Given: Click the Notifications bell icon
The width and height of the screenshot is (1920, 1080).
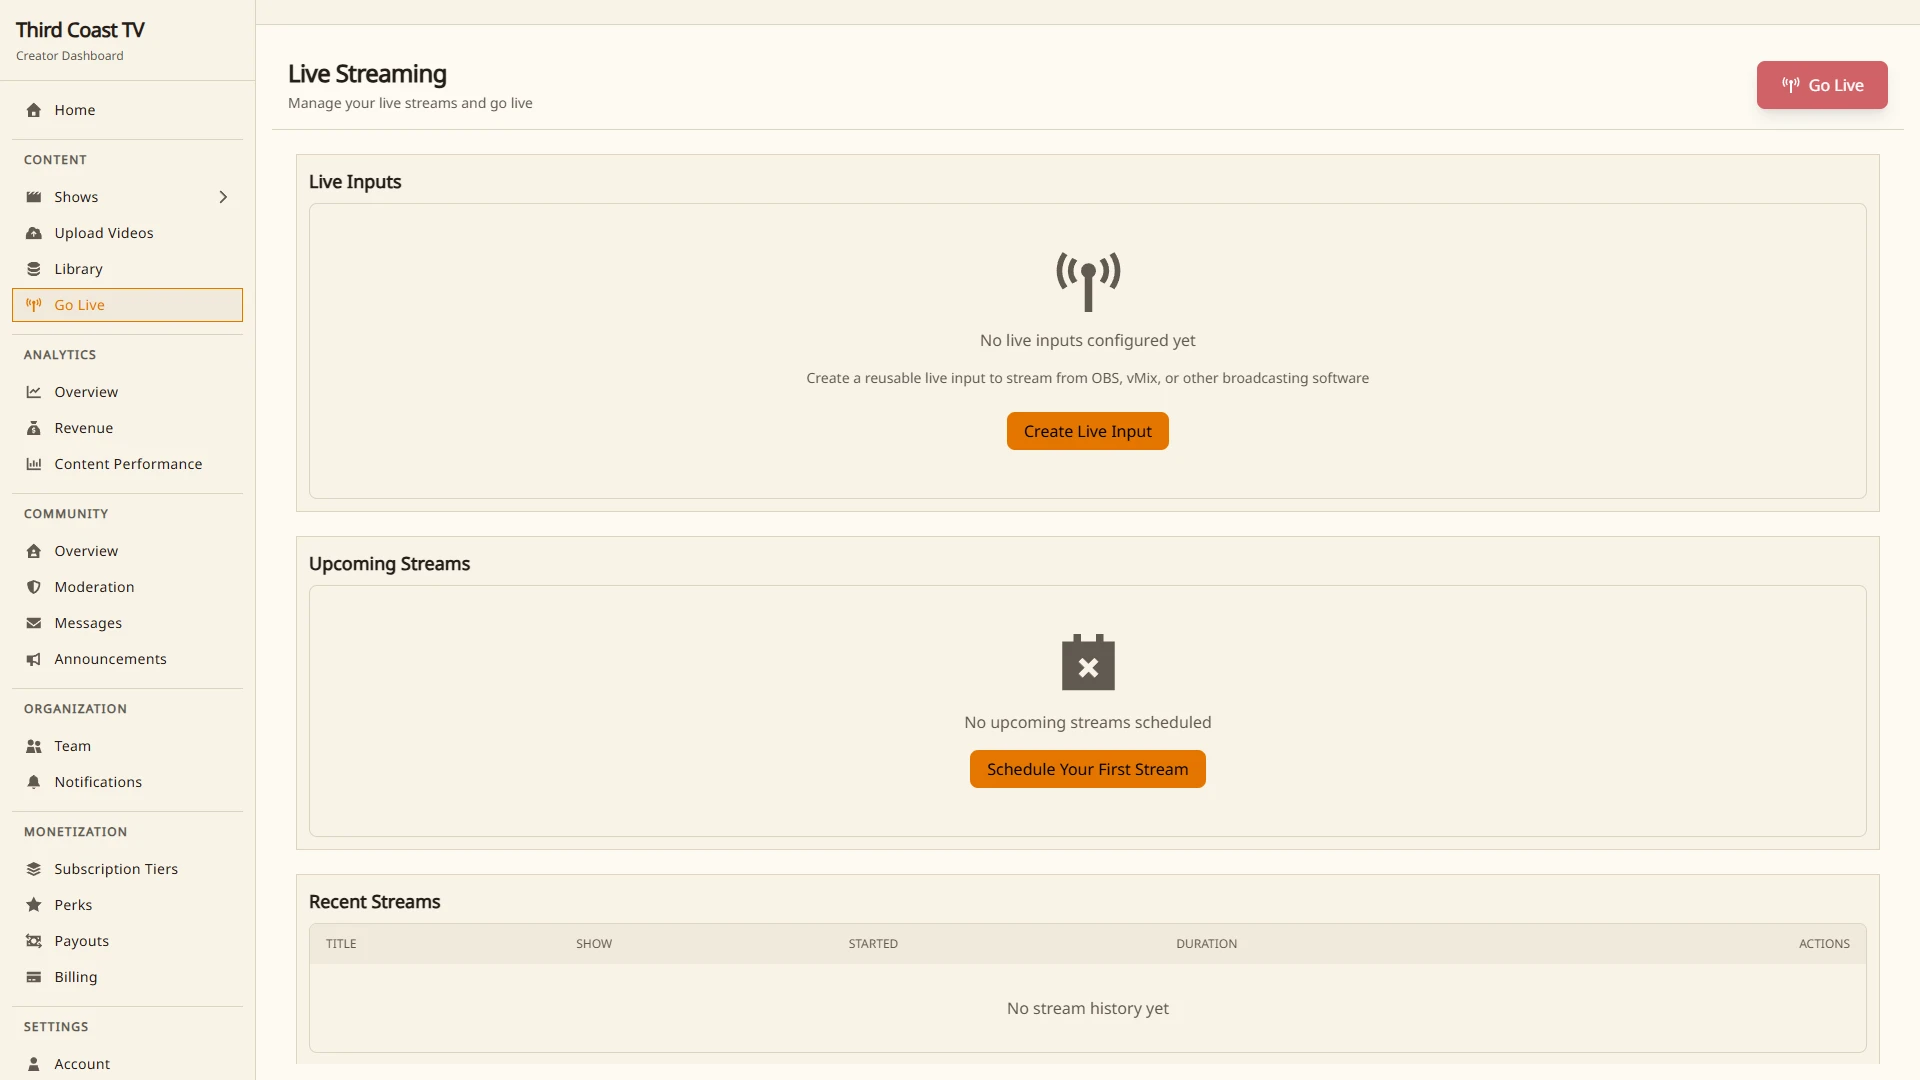Looking at the screenshot, I should (34, 782).
